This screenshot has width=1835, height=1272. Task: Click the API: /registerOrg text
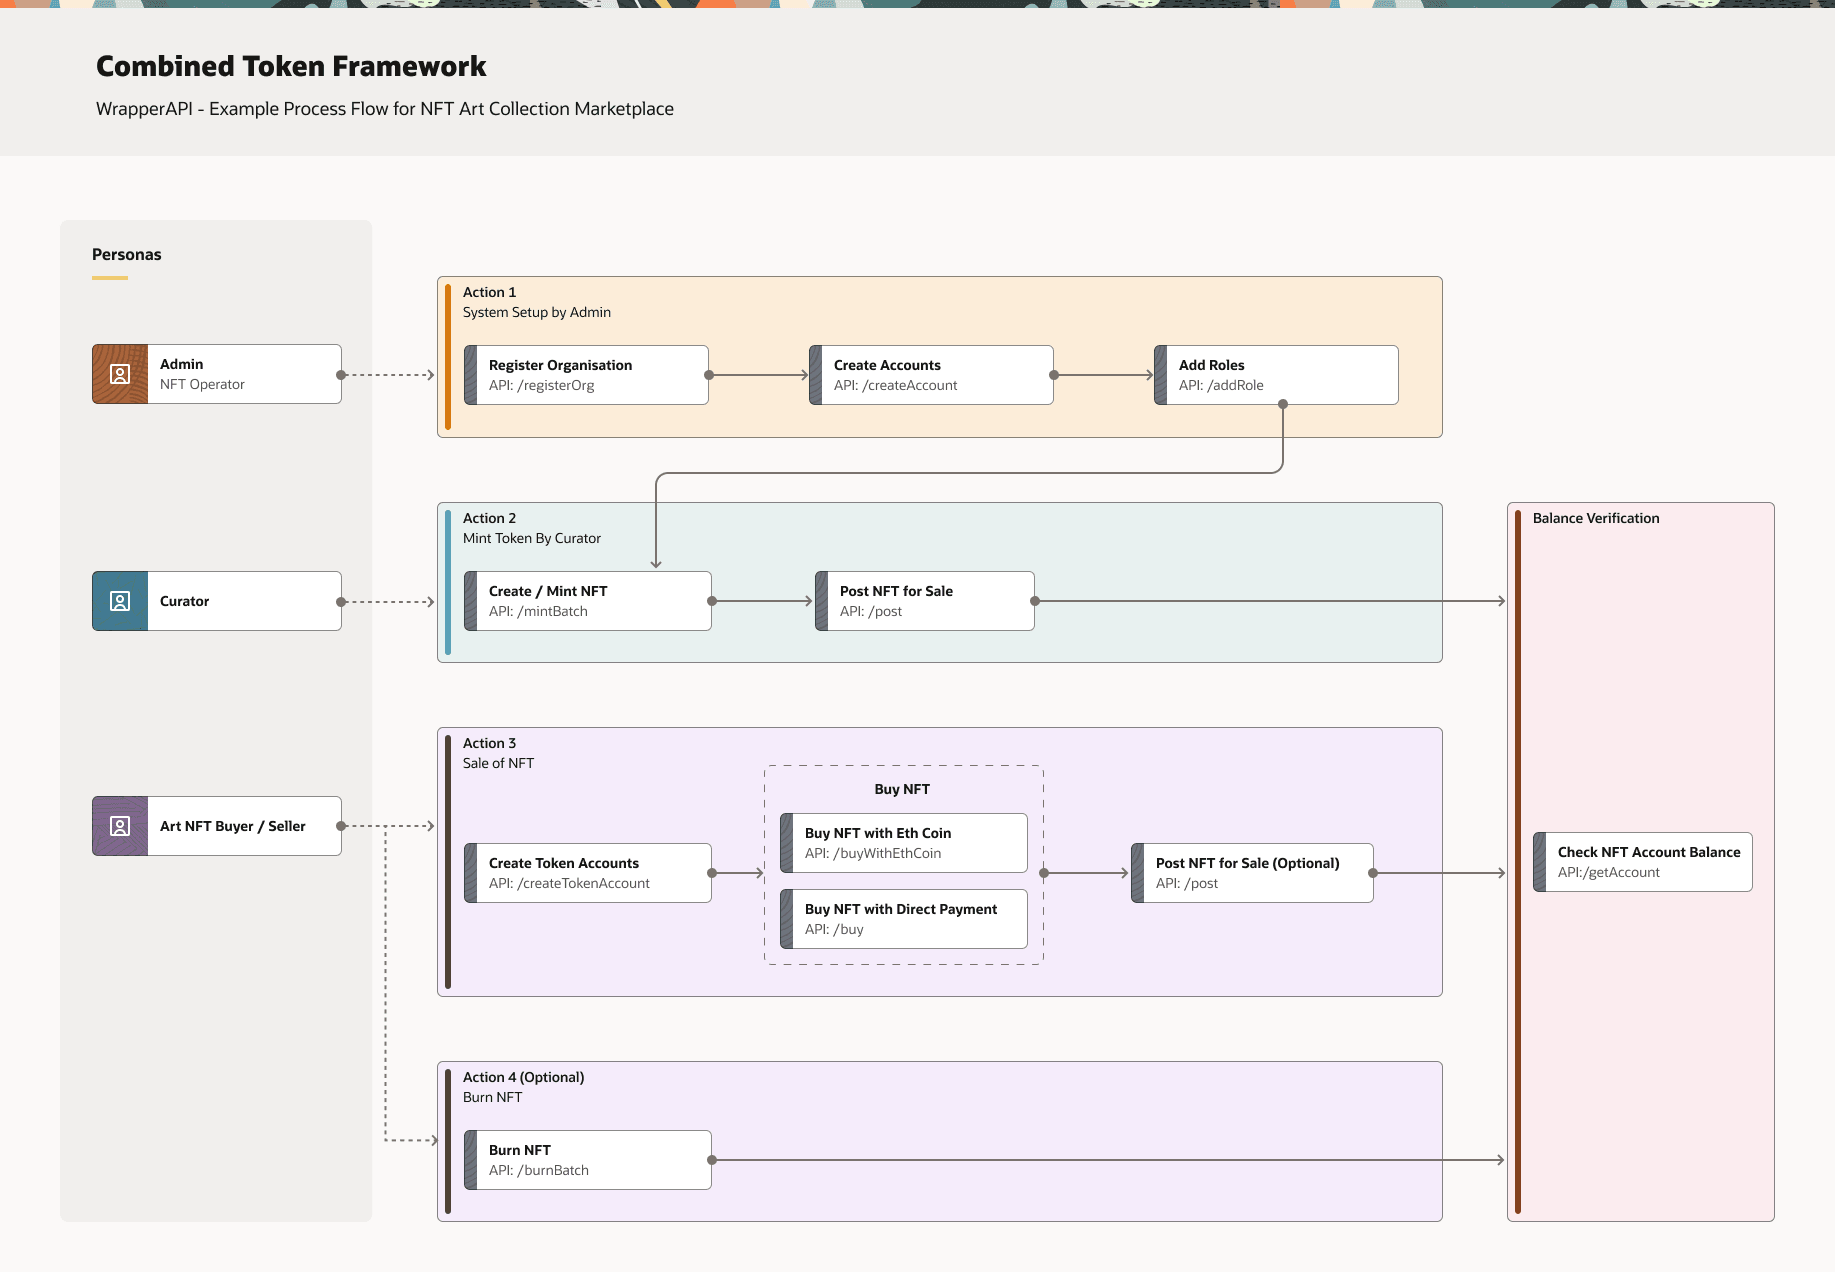[542, 385]
